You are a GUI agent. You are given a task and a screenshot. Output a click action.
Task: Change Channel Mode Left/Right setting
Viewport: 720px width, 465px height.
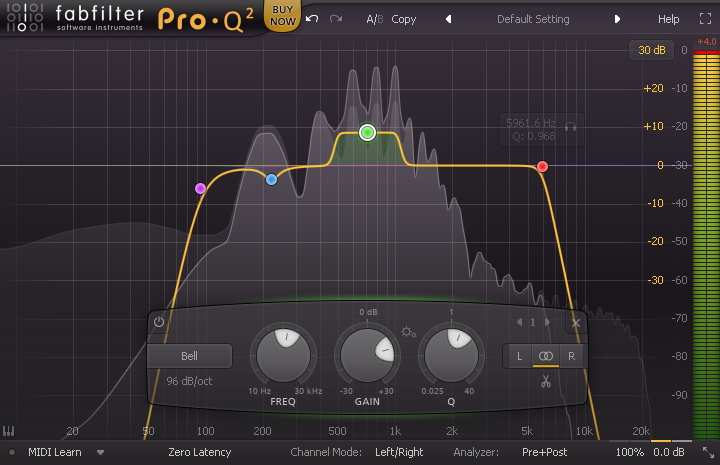[399, 452]
